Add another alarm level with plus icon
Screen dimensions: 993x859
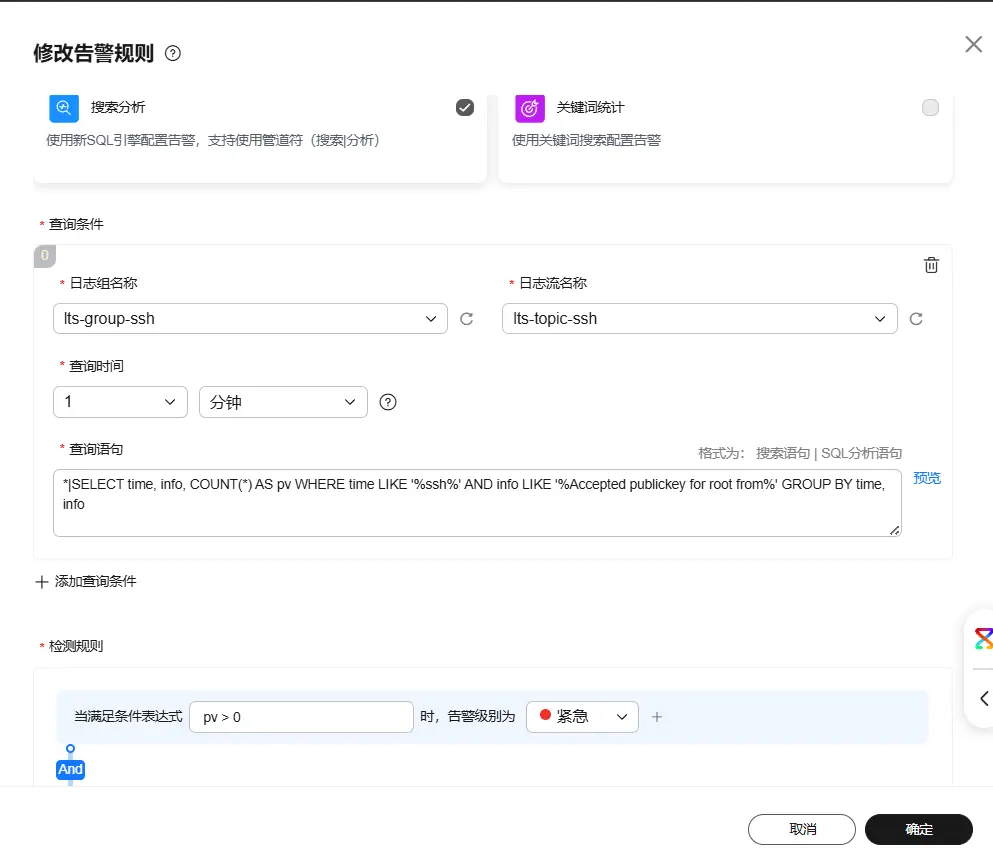coord(657,717)
